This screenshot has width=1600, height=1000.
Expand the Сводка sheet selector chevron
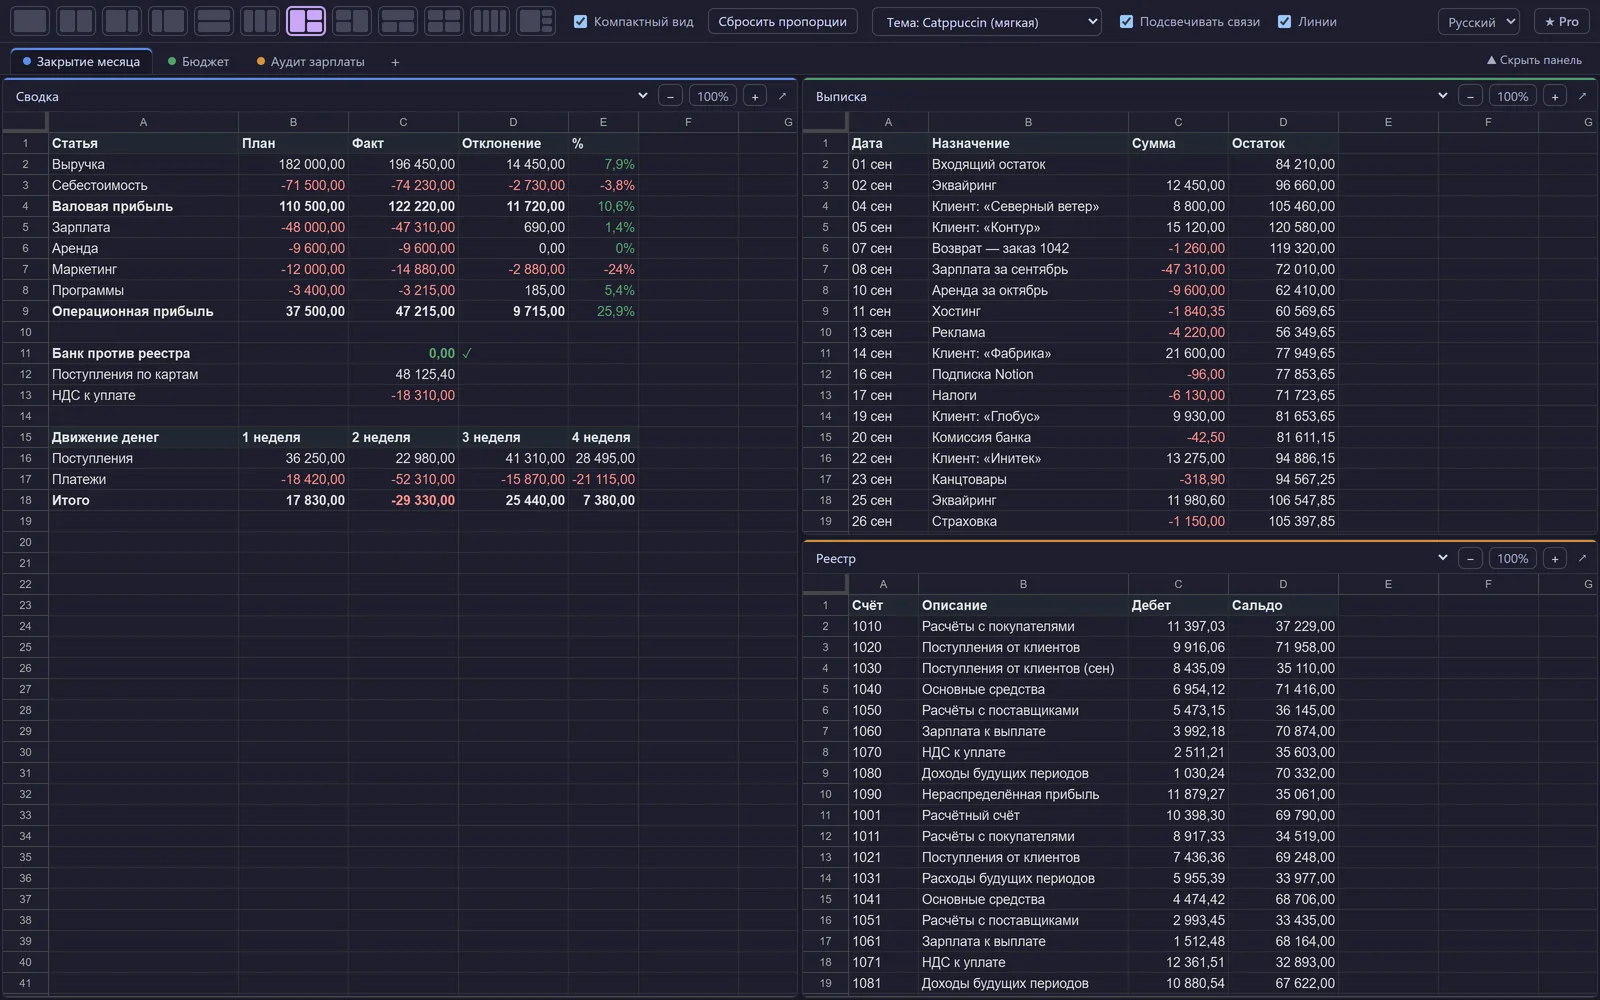[x=642, y=96]
